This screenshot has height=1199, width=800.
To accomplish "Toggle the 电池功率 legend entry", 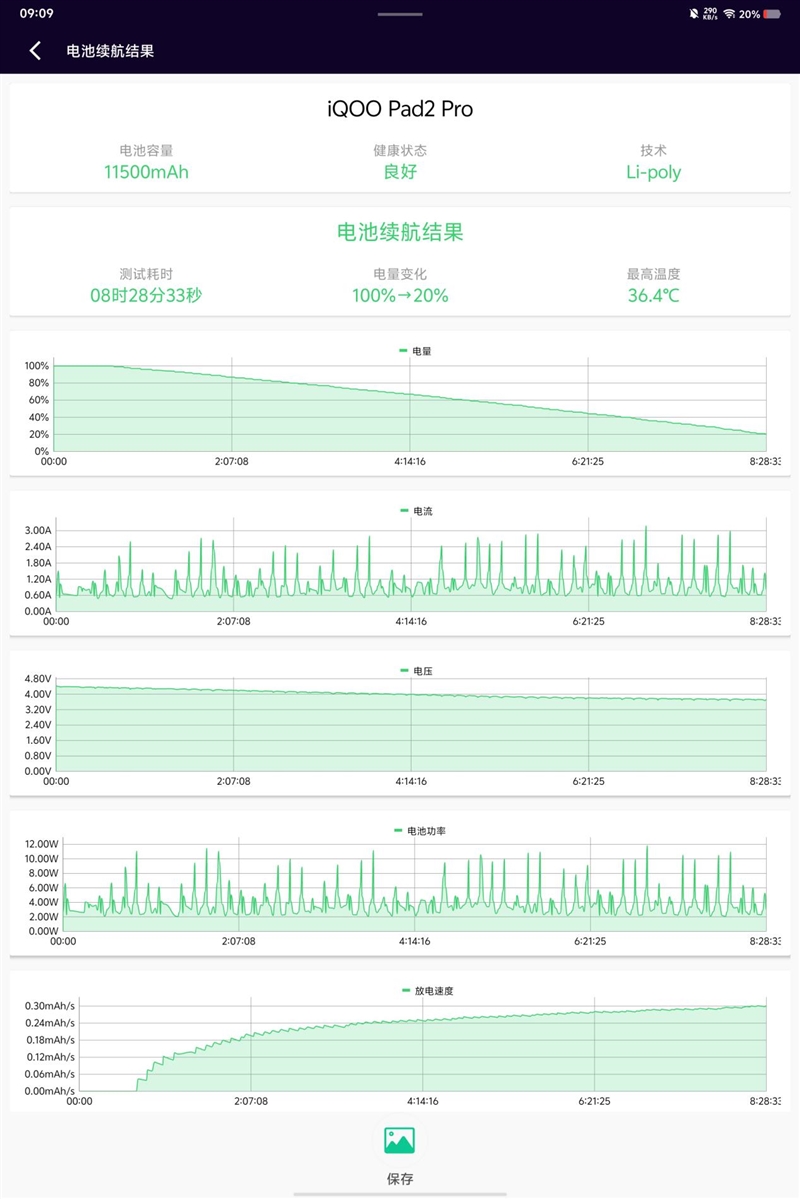I will coord(420,830).
